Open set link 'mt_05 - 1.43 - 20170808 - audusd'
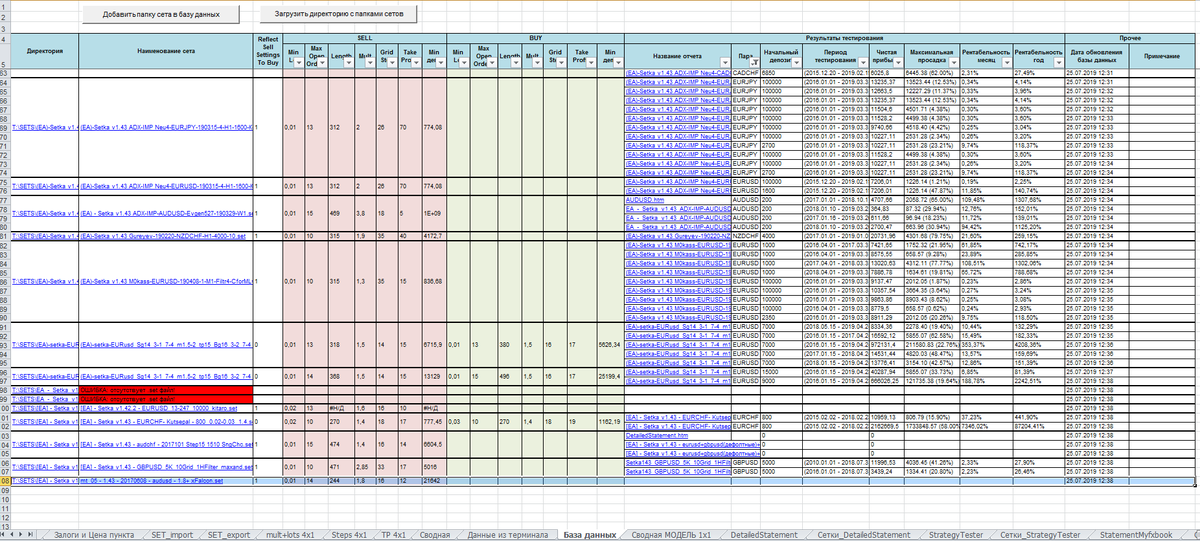The height and width of the screenshot is (541, 1200). pos(151,481)
